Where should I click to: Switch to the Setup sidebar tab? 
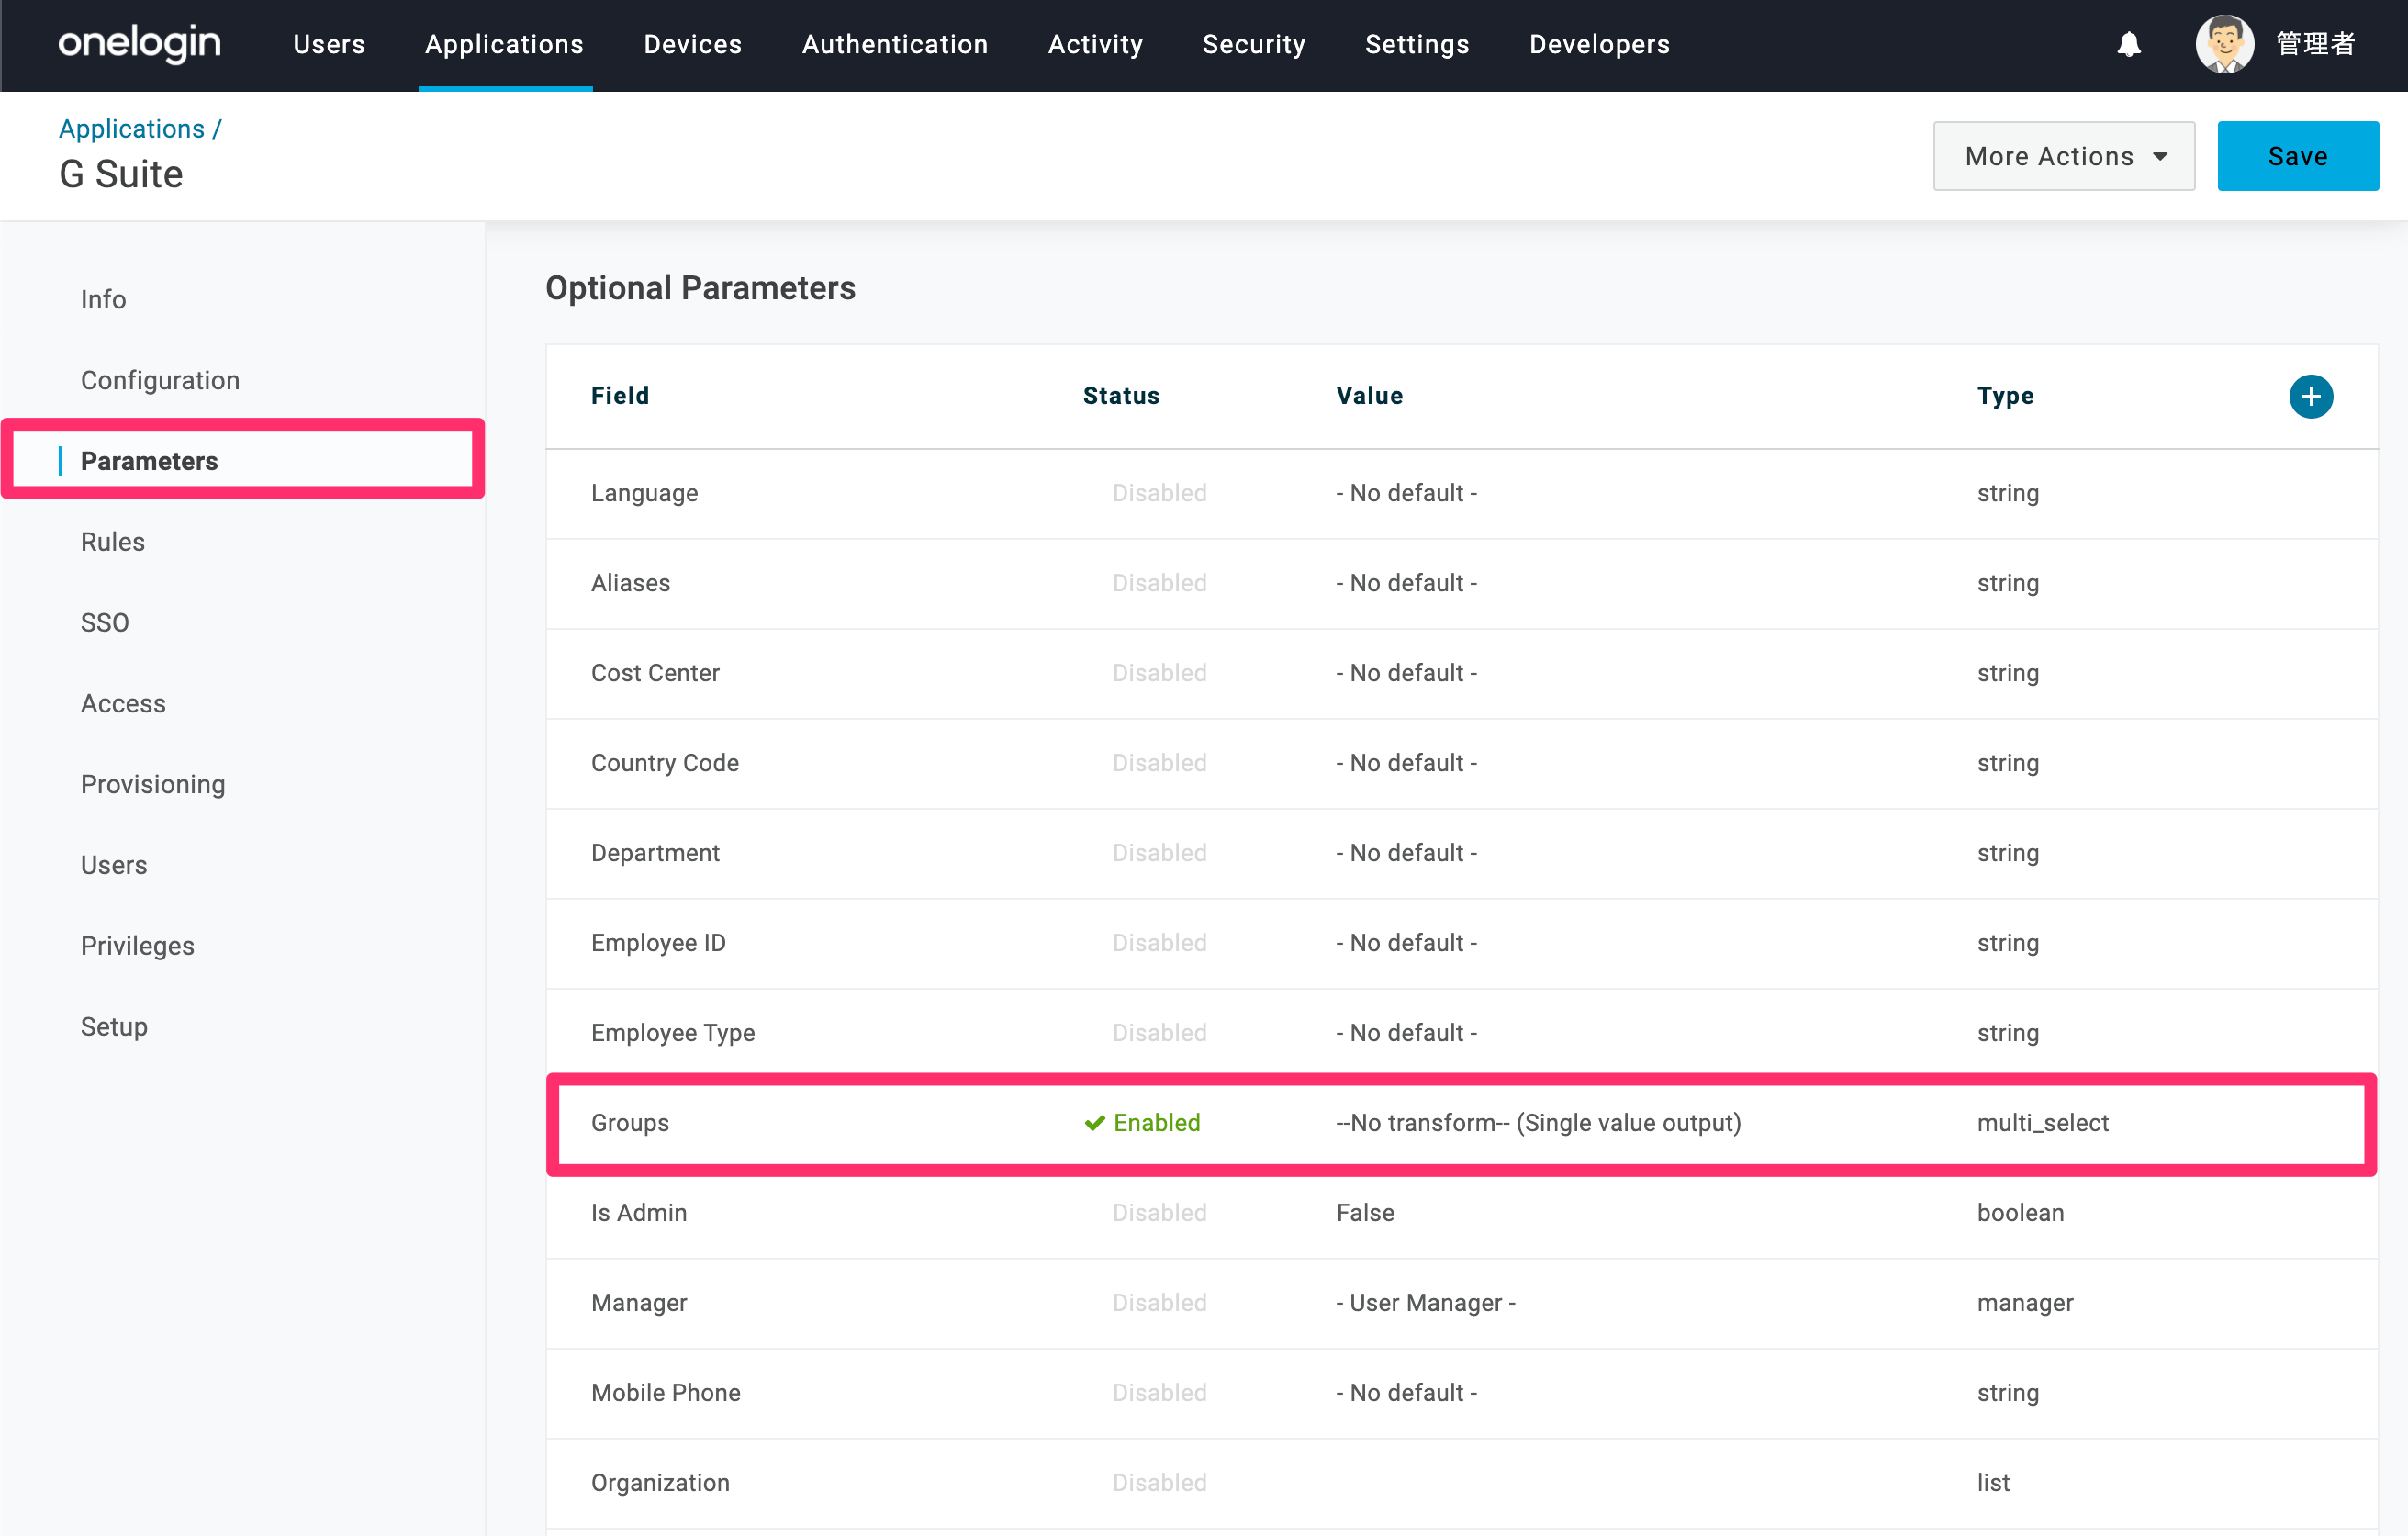(x=114, y=1027)
